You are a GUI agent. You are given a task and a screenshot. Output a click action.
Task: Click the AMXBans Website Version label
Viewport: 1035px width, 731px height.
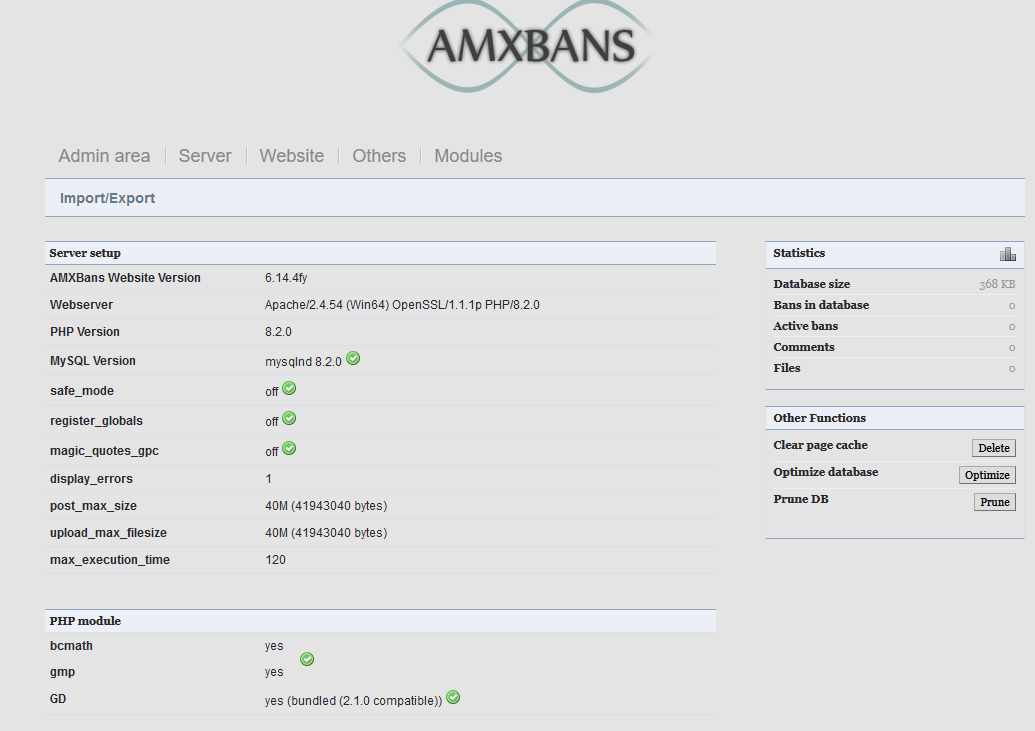coord(125,278)
